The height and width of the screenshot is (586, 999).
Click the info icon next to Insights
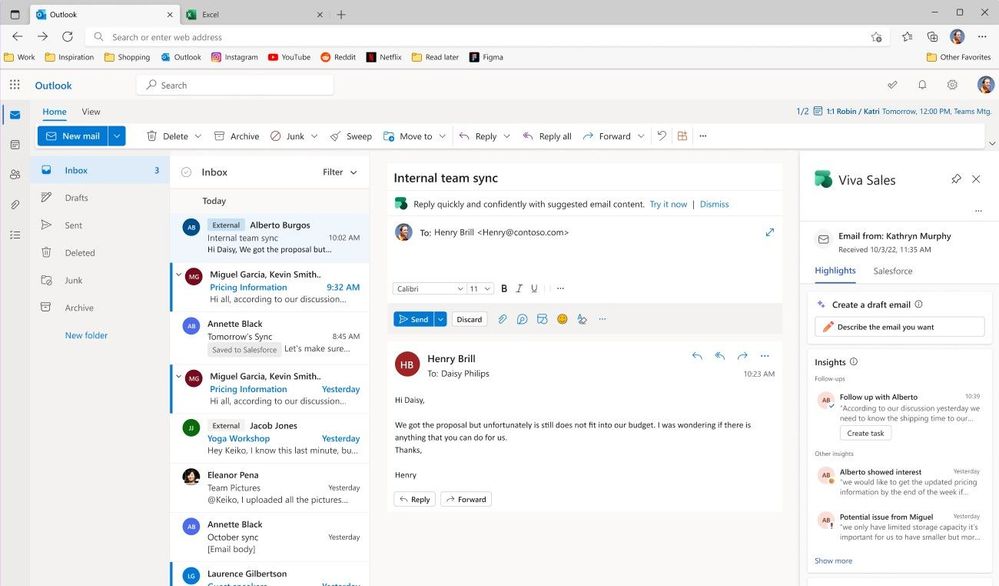click(854, 362)
